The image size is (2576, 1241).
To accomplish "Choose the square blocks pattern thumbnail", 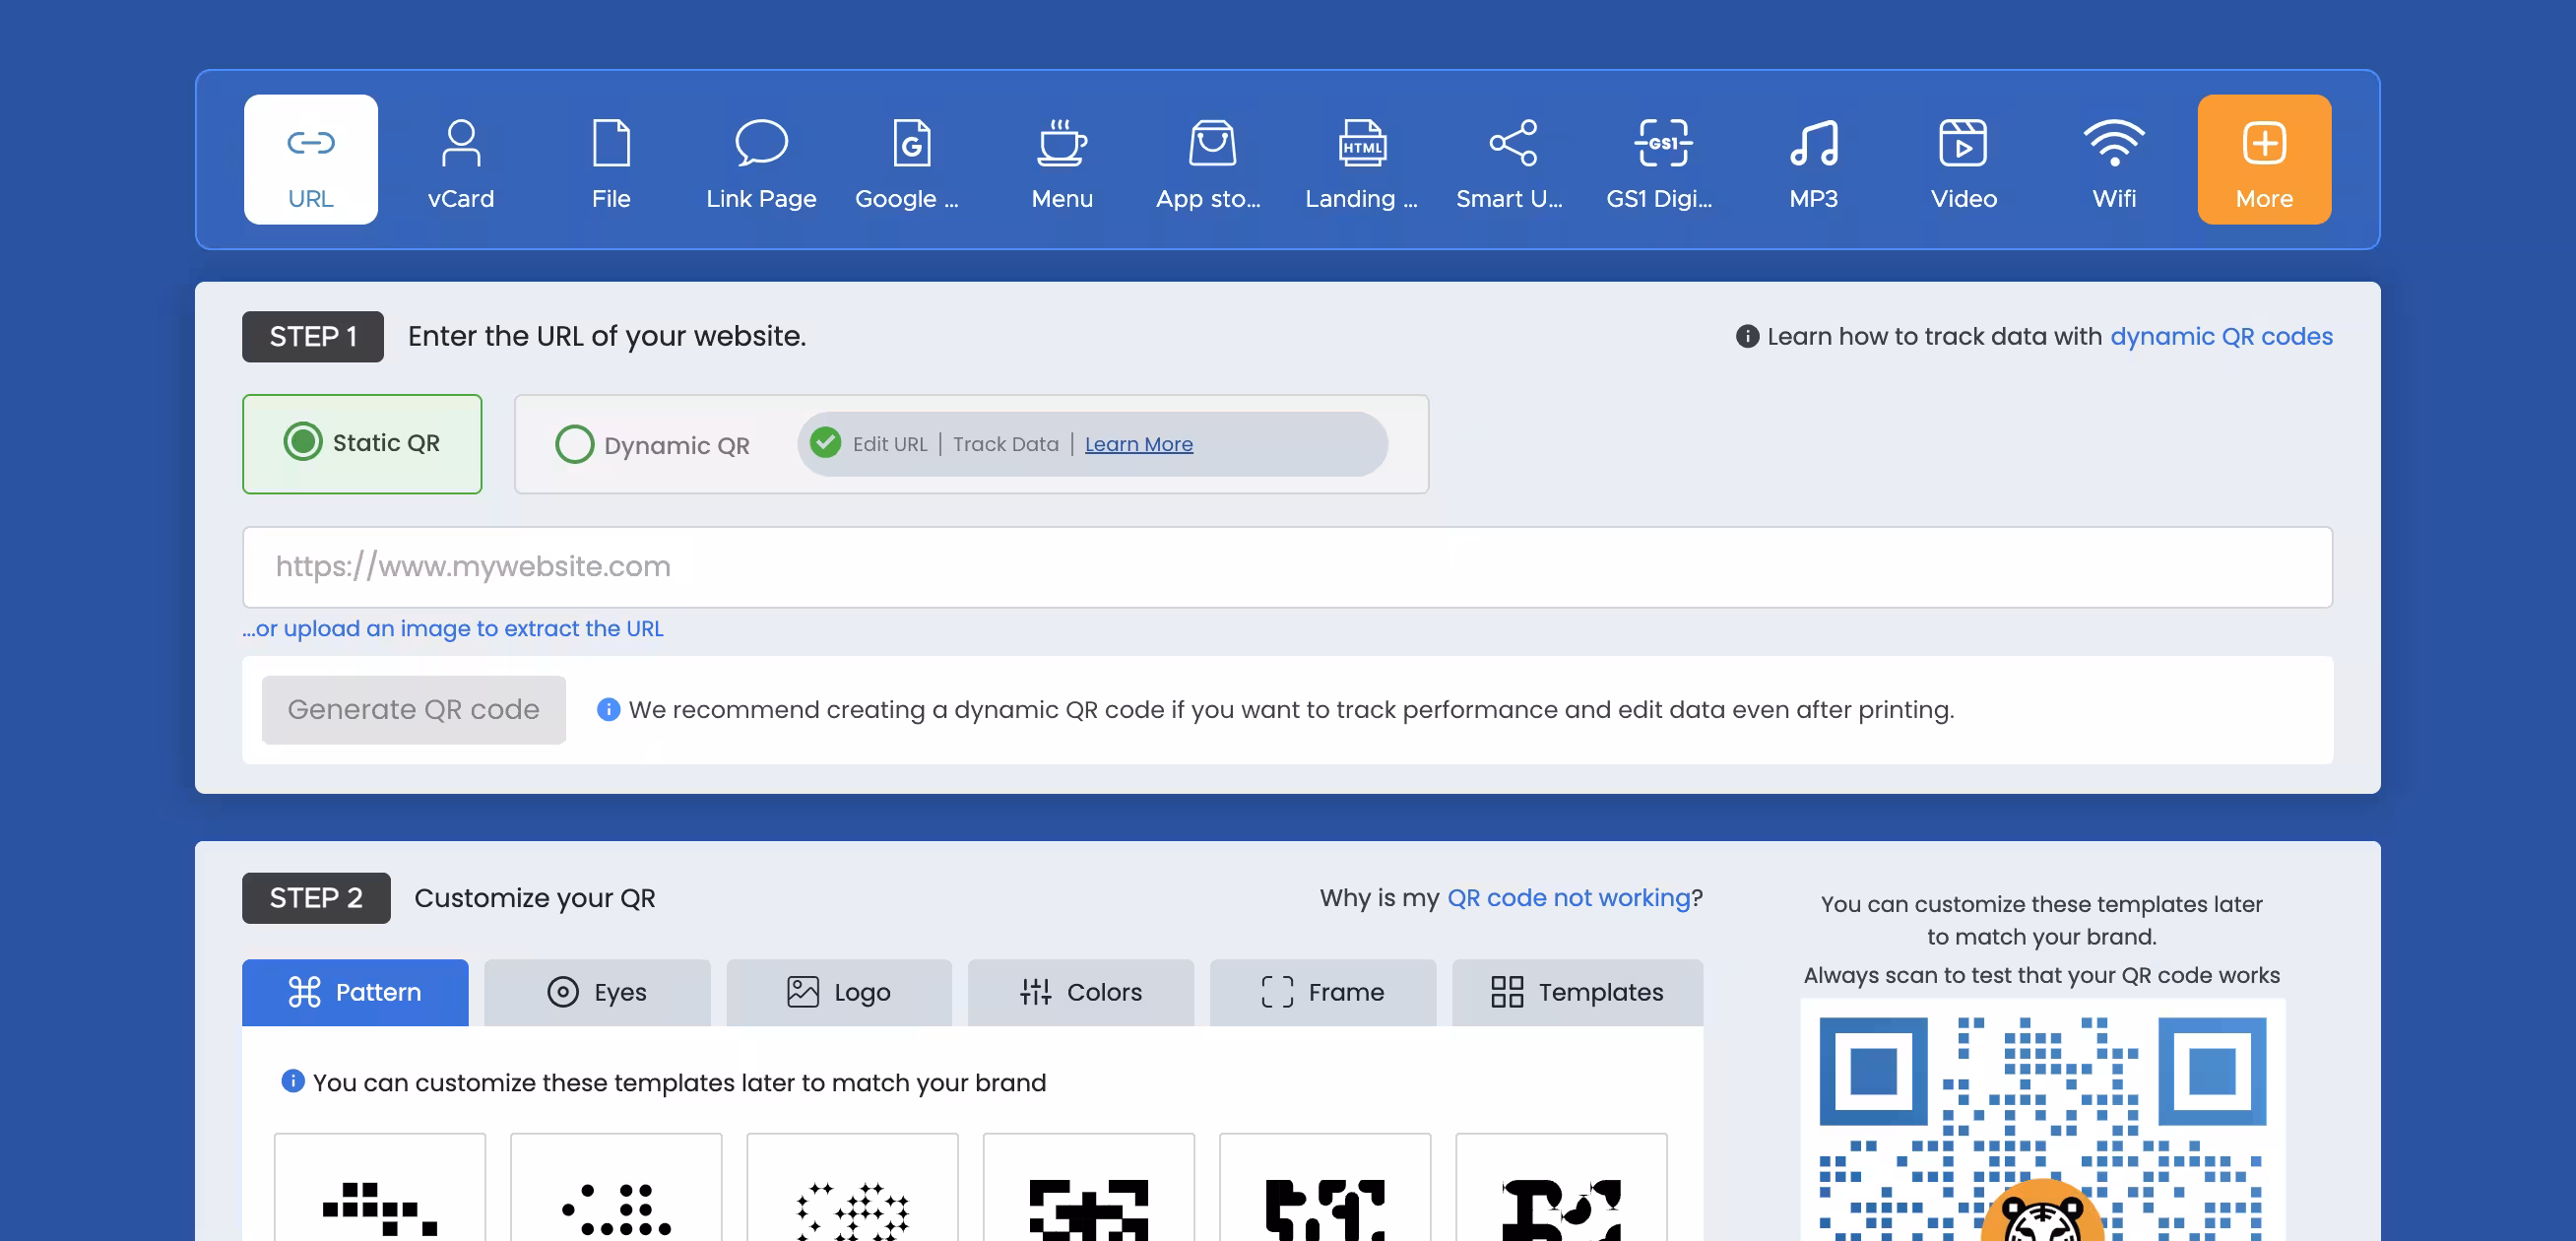I will pos(380,1188).
